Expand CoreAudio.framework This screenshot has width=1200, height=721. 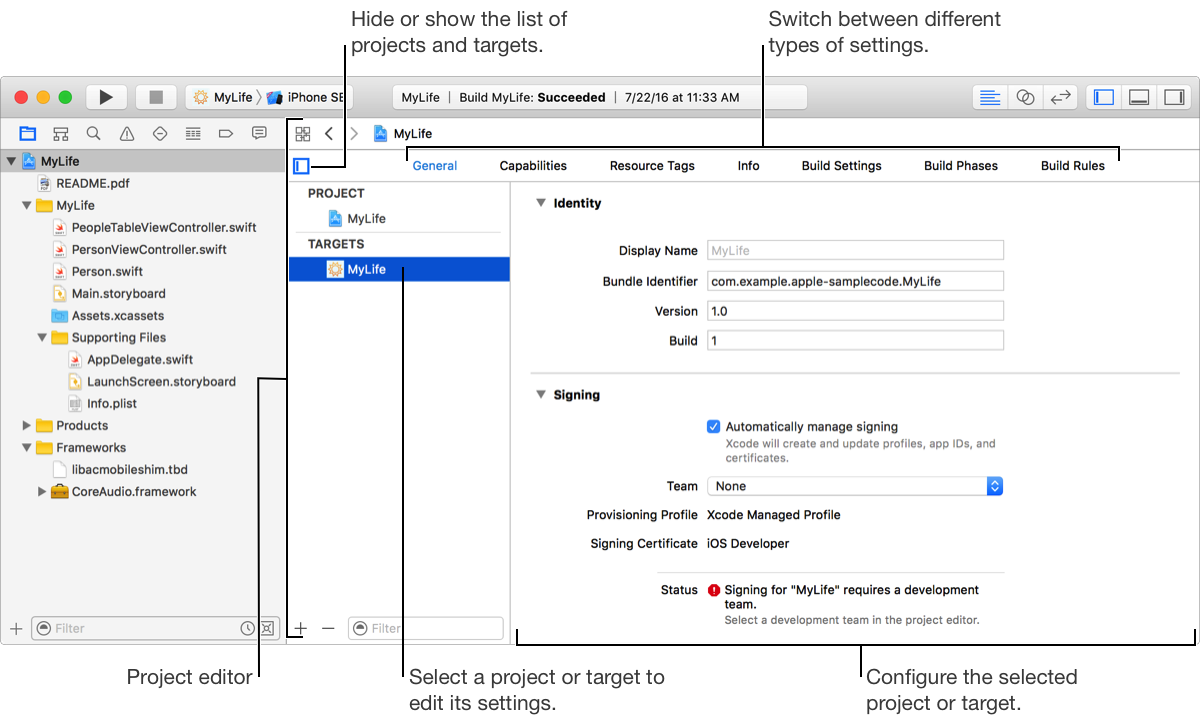(x=42, y=491)
